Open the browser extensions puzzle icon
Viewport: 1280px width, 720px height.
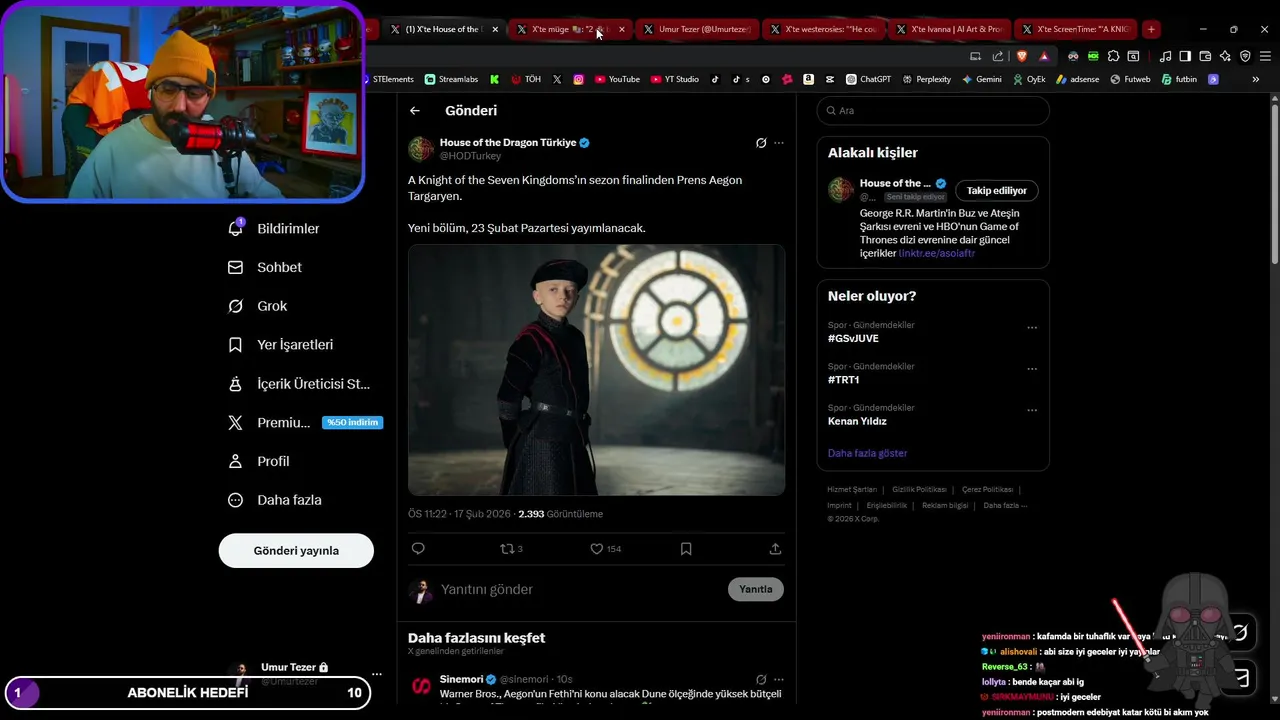1113,56
